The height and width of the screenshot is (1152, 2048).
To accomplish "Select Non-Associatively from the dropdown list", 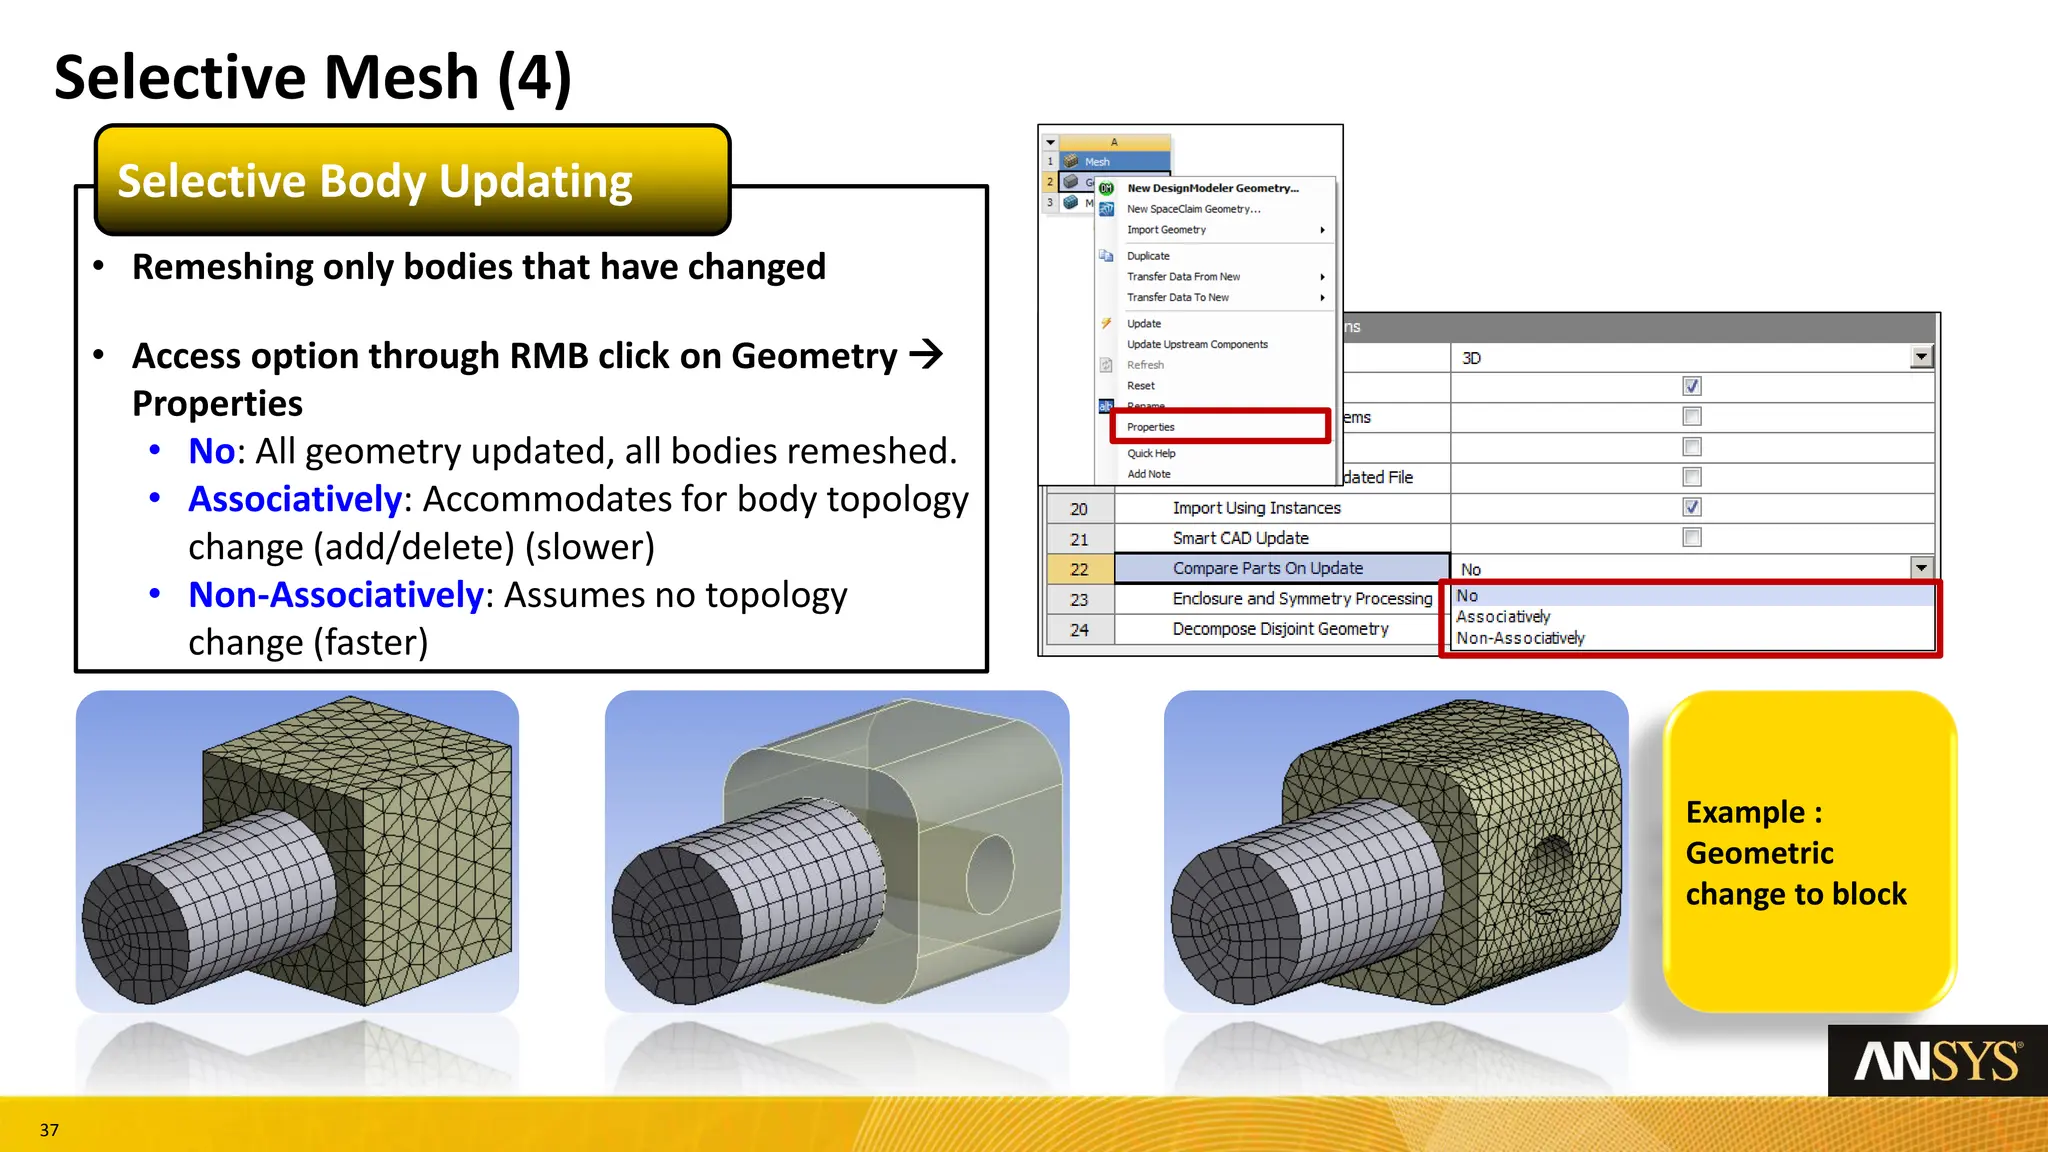I will tap(1520, 638).
